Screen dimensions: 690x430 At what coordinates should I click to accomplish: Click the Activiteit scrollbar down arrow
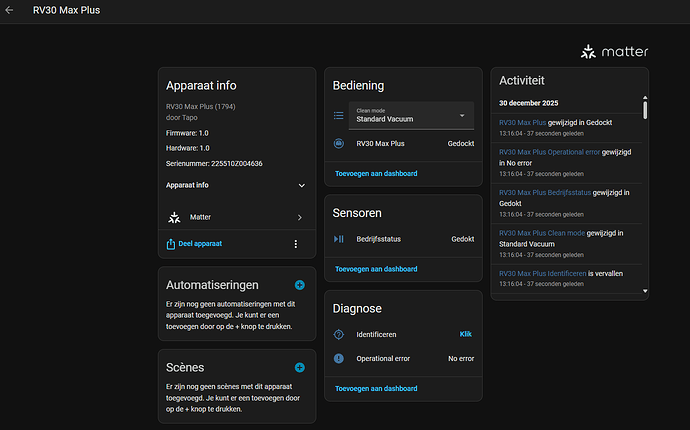[645, 291]
